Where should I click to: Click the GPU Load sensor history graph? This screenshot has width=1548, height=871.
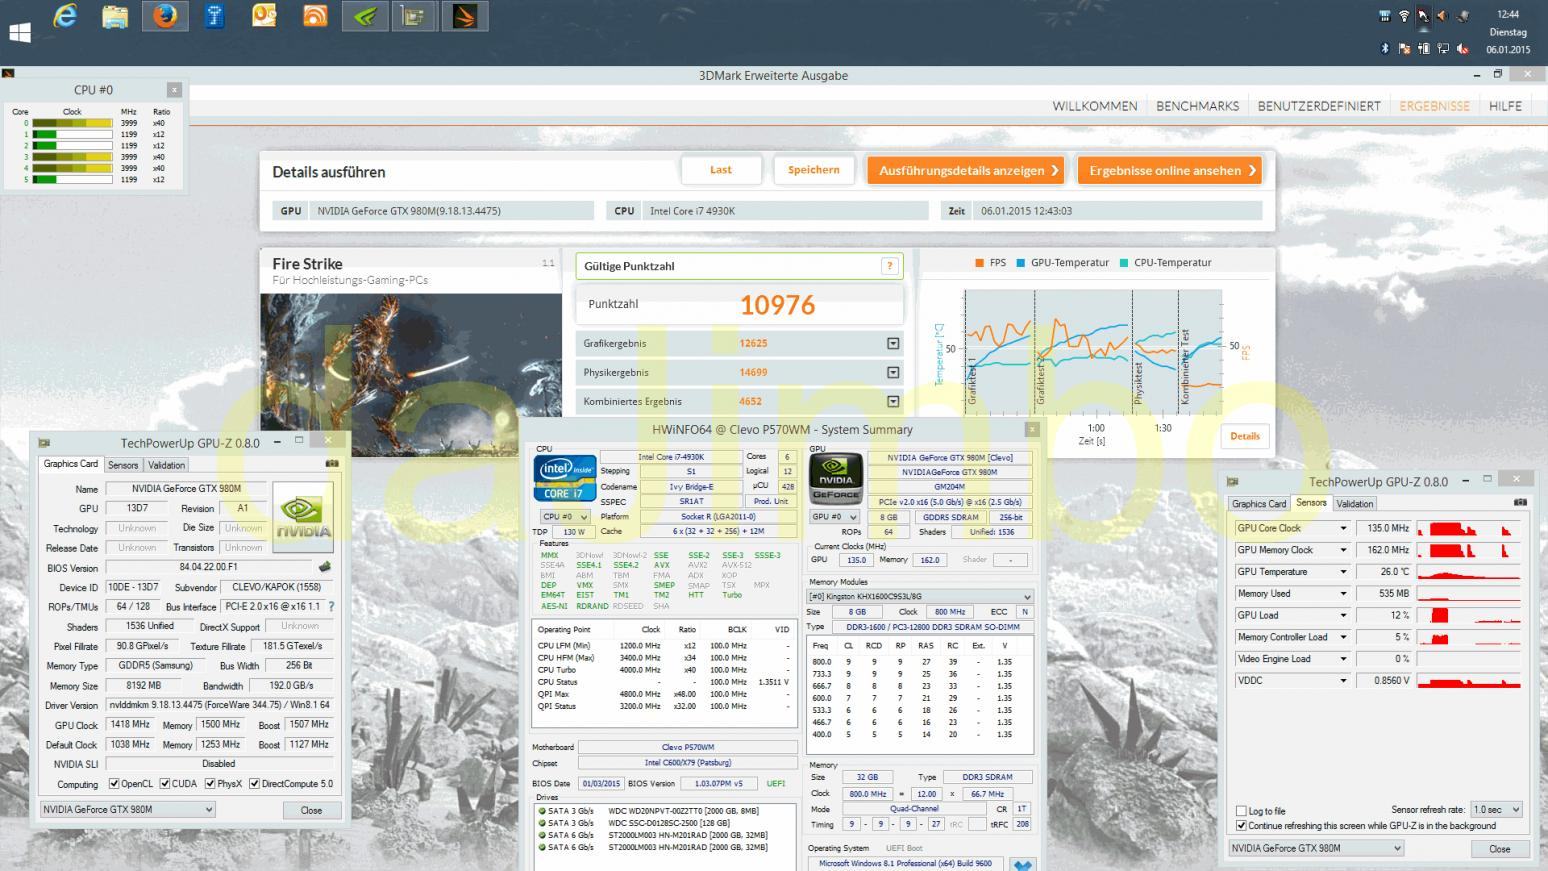pos(1469,615)
